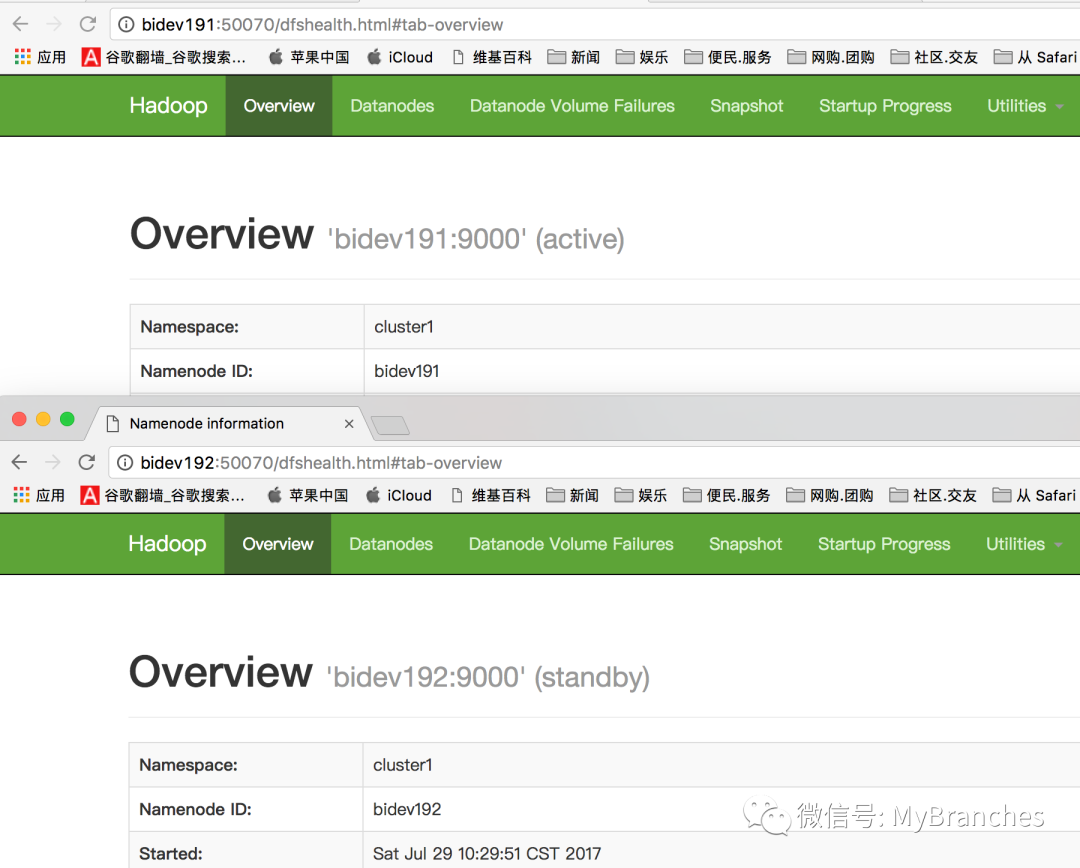Expand the 便民.服务 folder in the bidev192 window
Screen dimensions: 1080x868
coord(727,495)
